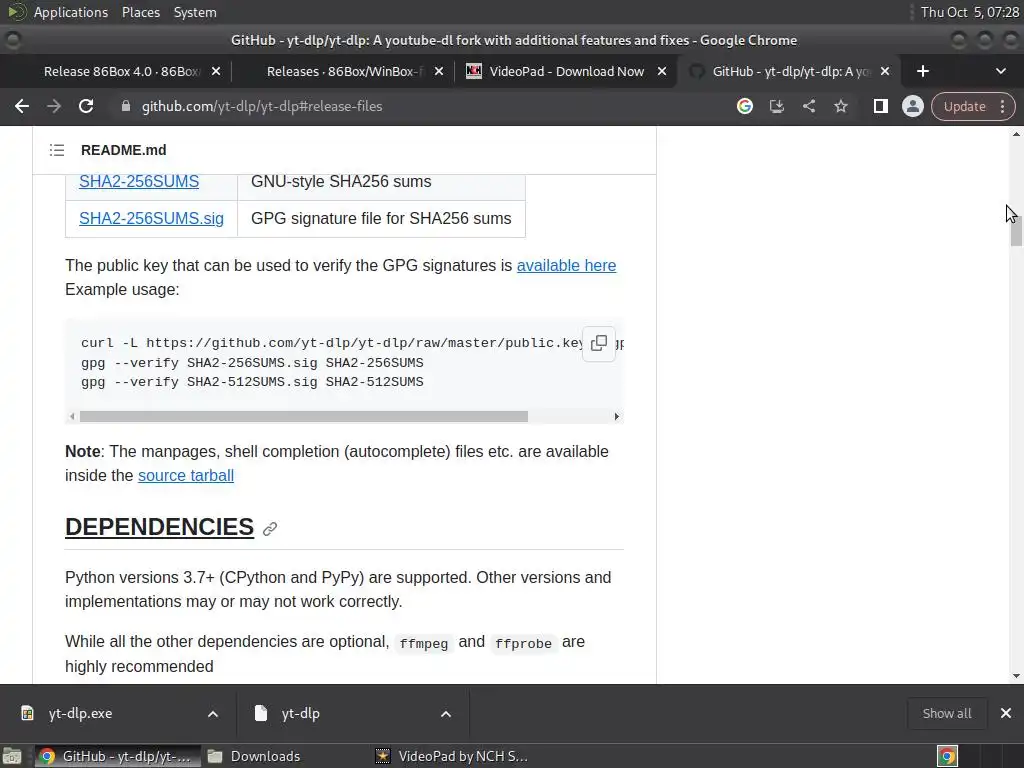The image size is (1024, 768).
Task: Switch to Releases 86Box/WinBox tab
Action: tap(345, 71)
